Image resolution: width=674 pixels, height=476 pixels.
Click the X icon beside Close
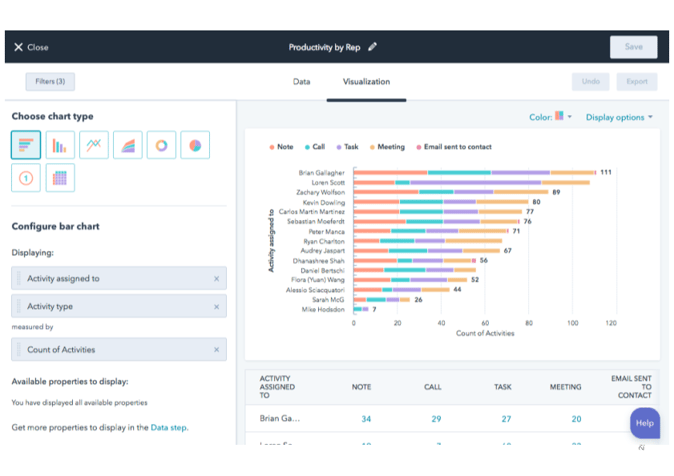(x=18, y=47)
